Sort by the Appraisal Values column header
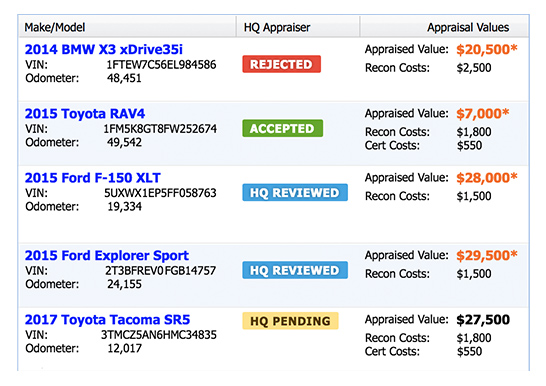This screenshot has width=546, height=386. 468,27
